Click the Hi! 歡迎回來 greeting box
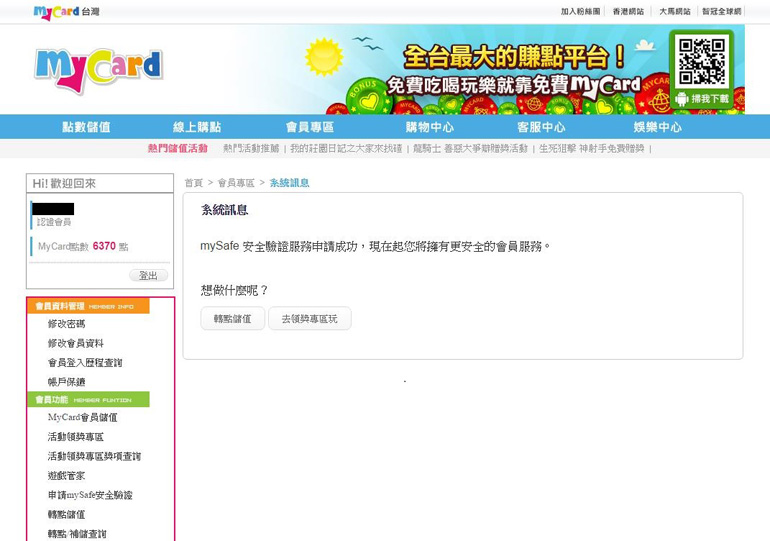This screenshot has width=770, height=541. coord(100,183)
